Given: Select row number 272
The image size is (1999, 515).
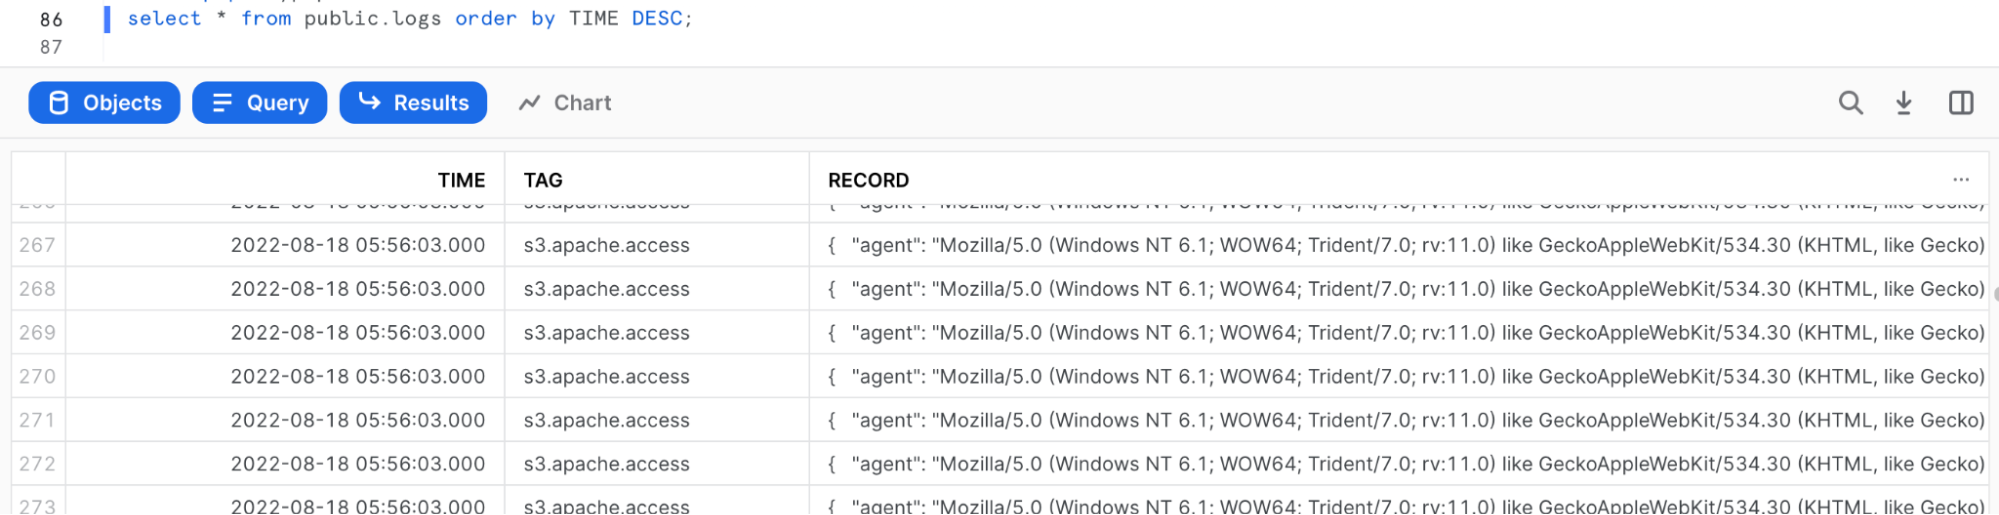Looking at the screenshot, I should 37,464.
